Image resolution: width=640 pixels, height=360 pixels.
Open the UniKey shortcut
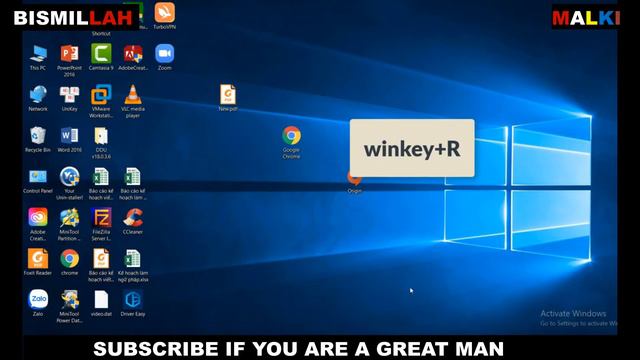coord(69,95)
